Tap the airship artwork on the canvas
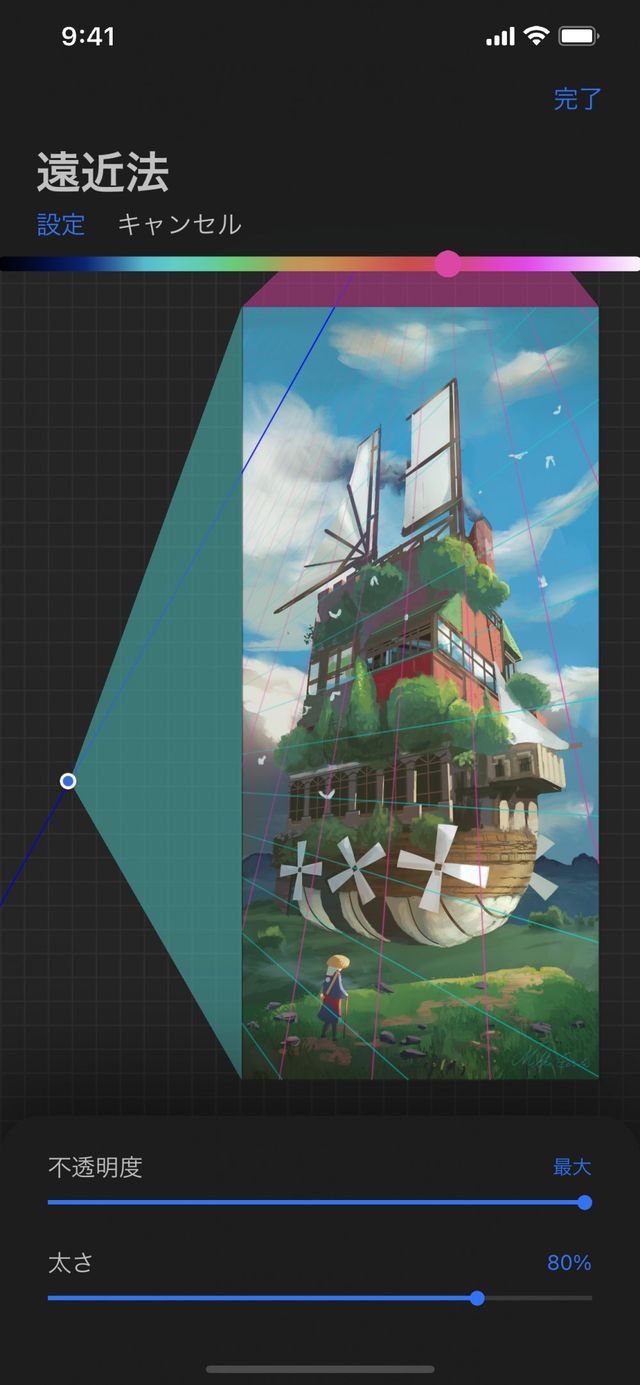 point(420,693)
